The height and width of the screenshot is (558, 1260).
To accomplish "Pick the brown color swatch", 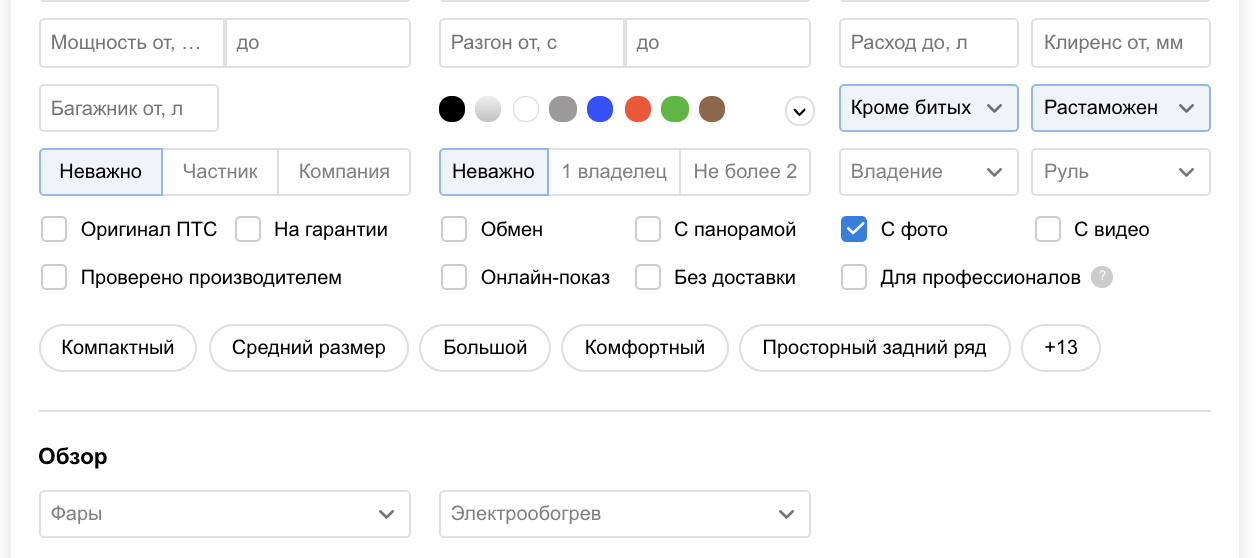I will pos(712,109).
